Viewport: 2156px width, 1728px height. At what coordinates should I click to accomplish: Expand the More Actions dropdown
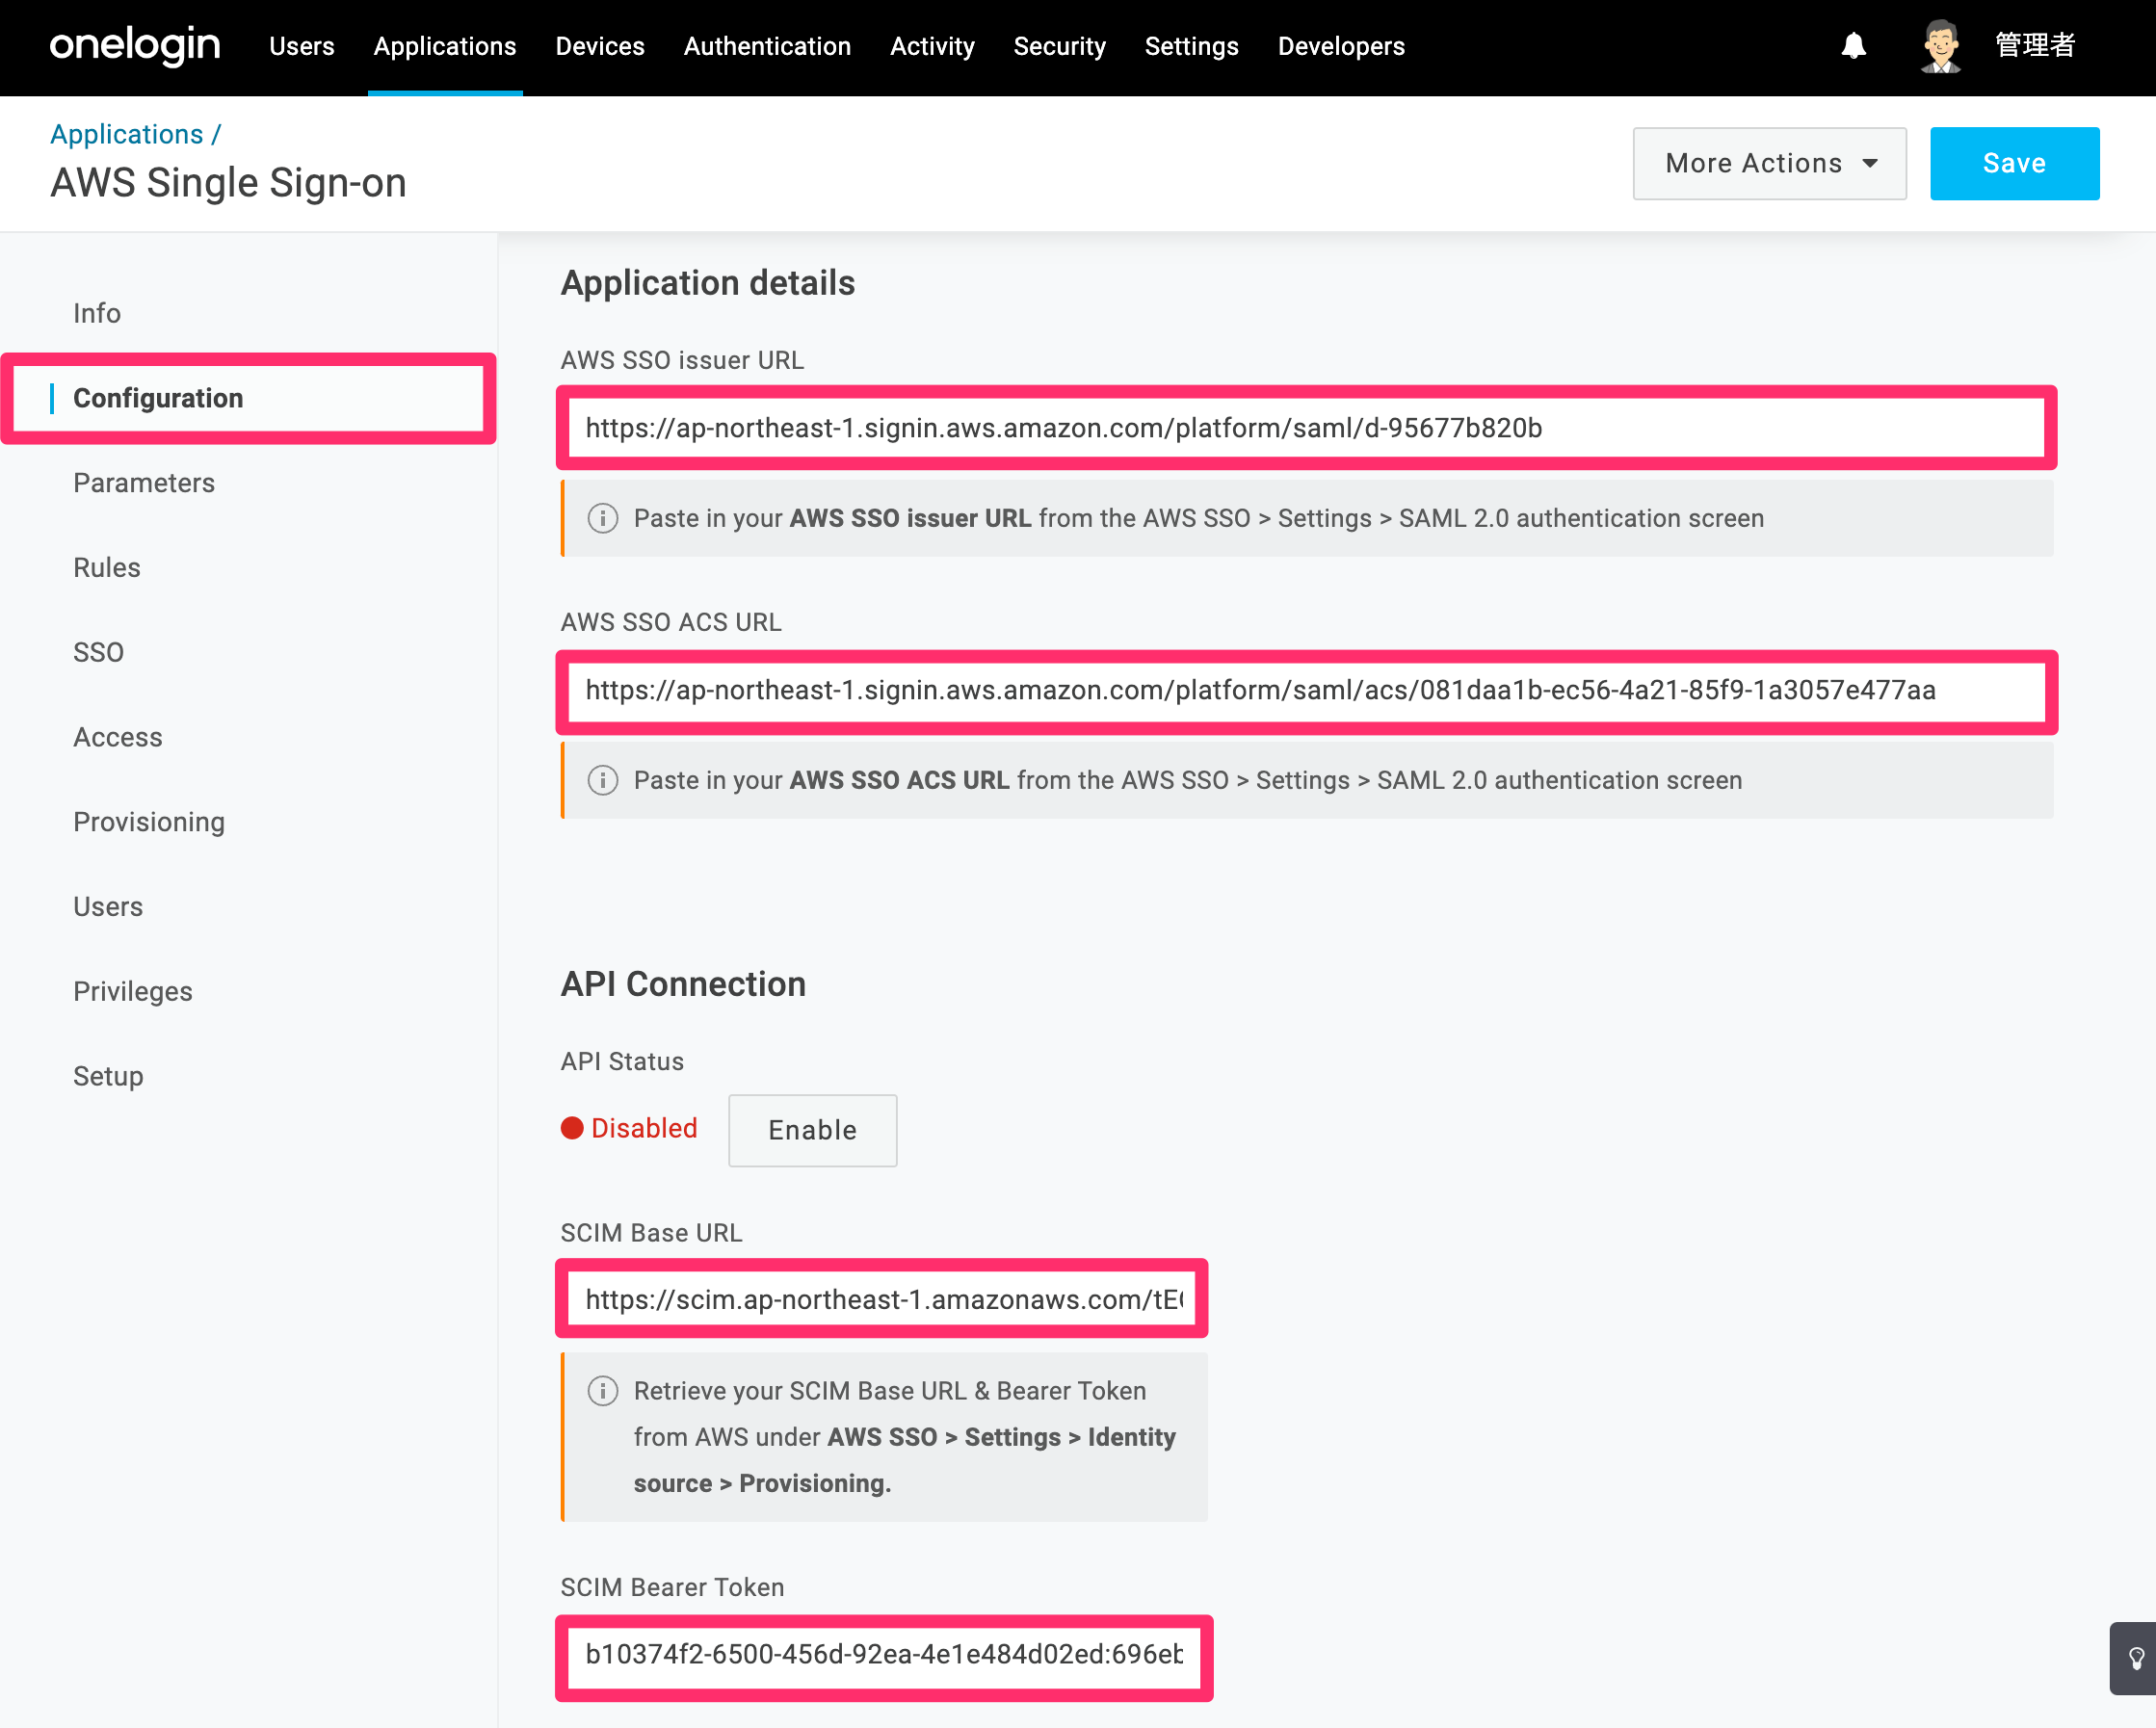coord(1769,163)
